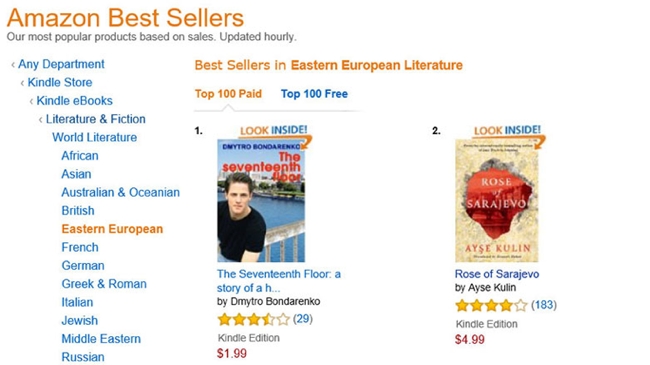Viewport: 650px width, 365px height.
Task: Open Rose of Sarajevo cover image
Action: tap(497, 200)
